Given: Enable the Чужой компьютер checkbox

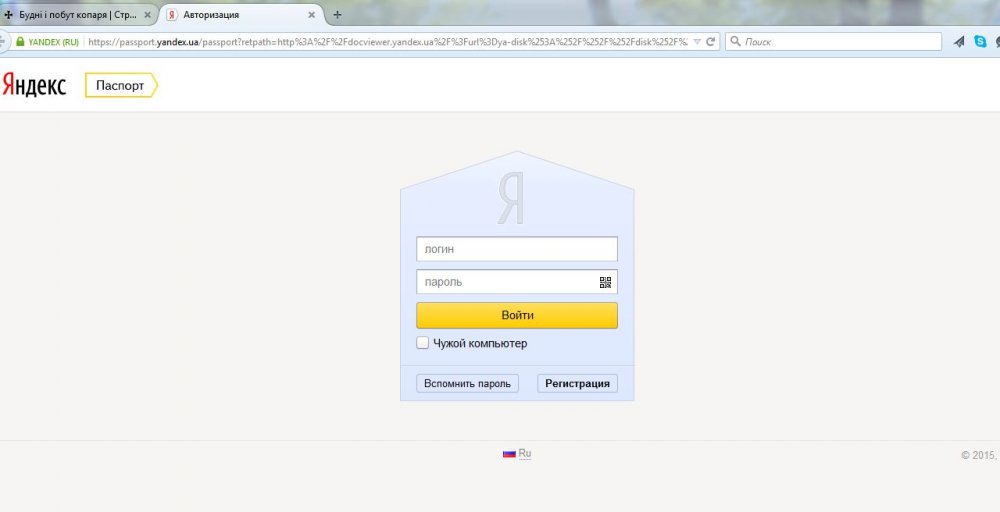Looking at the screenshot, I should (x=423, y=343).
